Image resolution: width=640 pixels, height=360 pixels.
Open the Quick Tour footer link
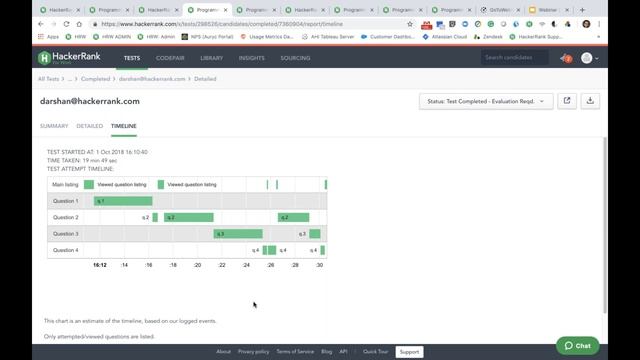(376, 351)
